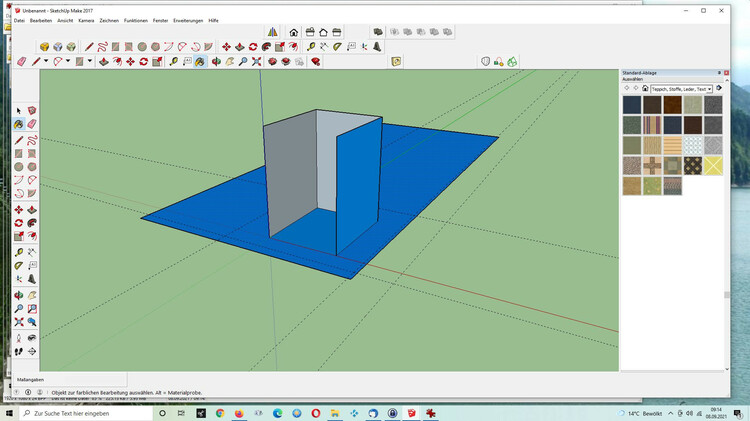Click the Auswählen tab in the materials panel
Image resolution: width=750 pixels, height=421 pixels.
633,80
